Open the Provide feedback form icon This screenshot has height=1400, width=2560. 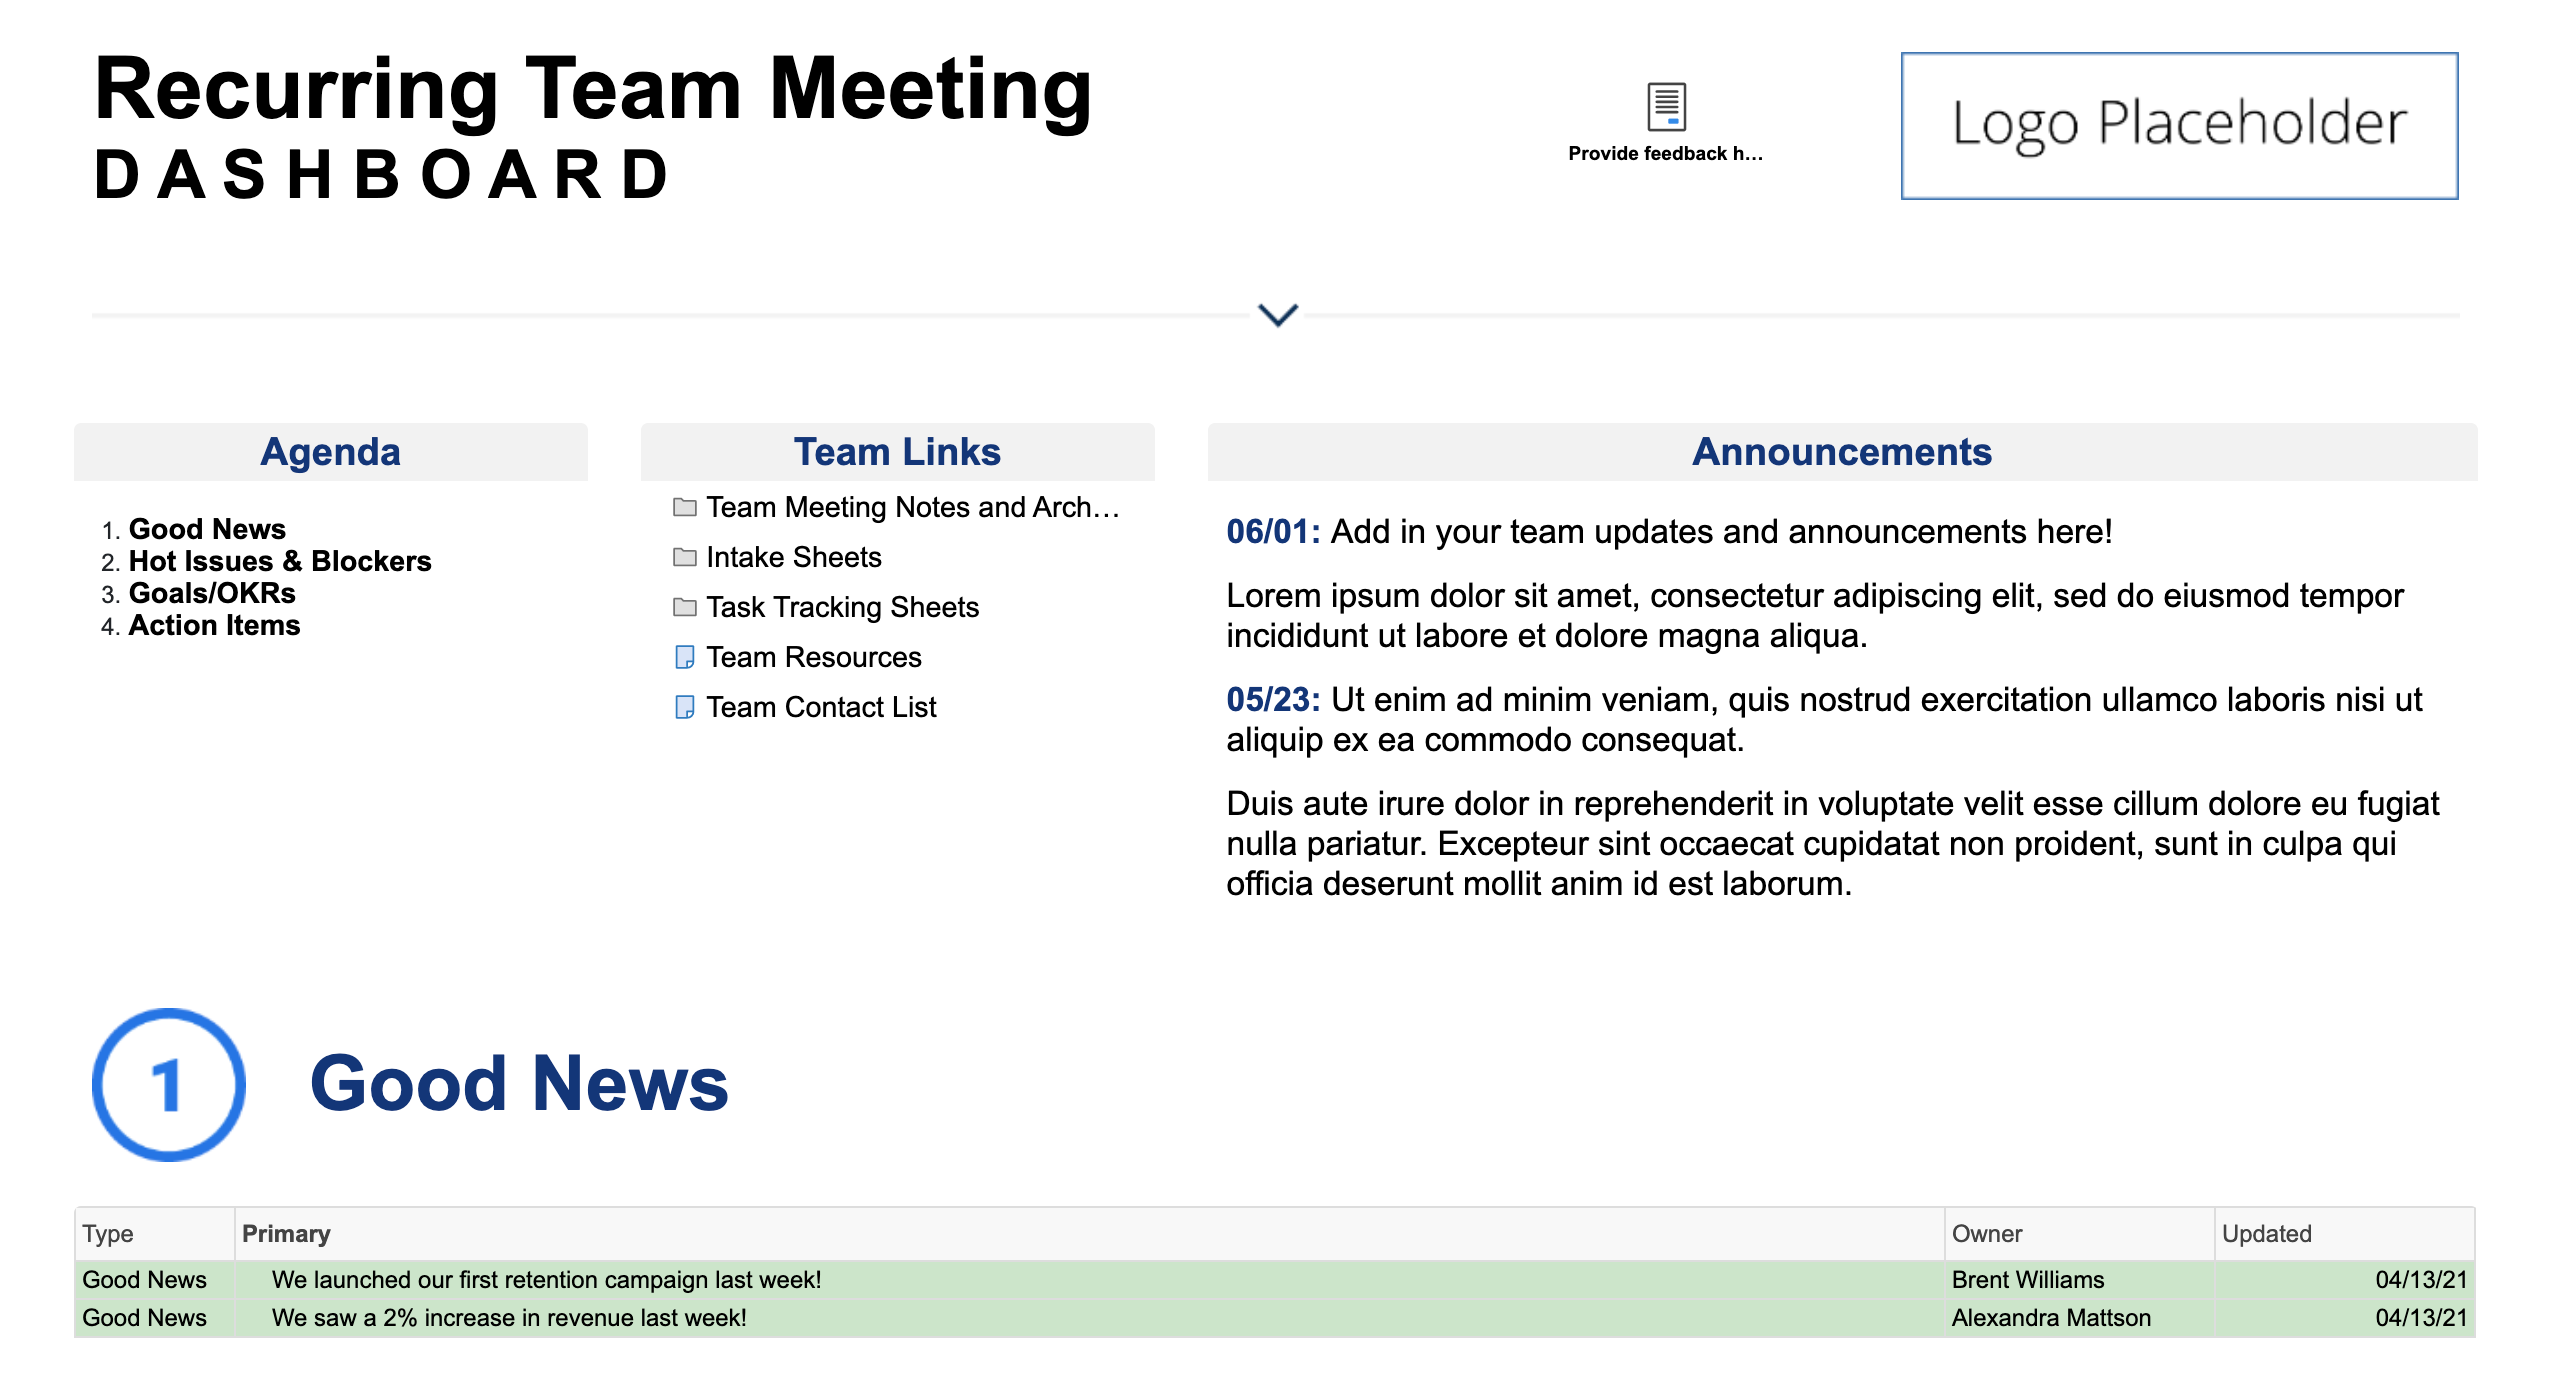click(x=1666, y=106)
